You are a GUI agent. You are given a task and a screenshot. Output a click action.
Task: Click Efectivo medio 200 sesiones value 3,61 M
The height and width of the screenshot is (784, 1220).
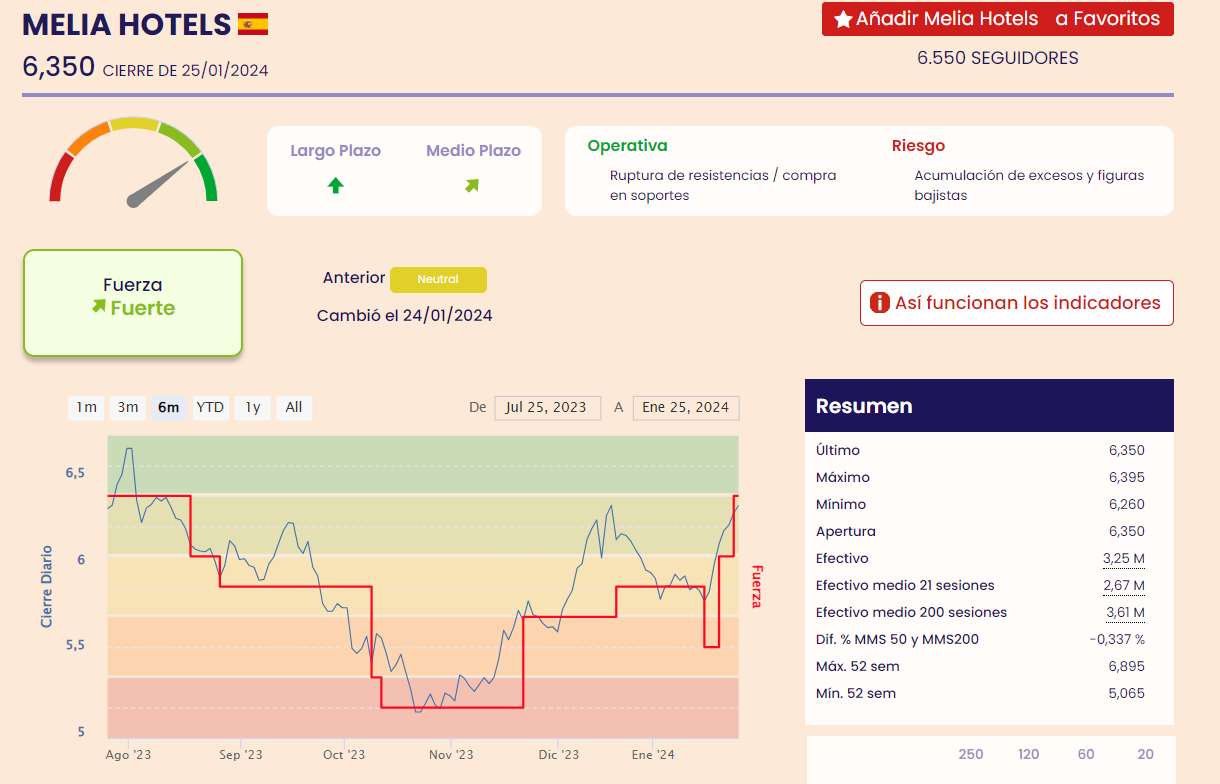1125,612
